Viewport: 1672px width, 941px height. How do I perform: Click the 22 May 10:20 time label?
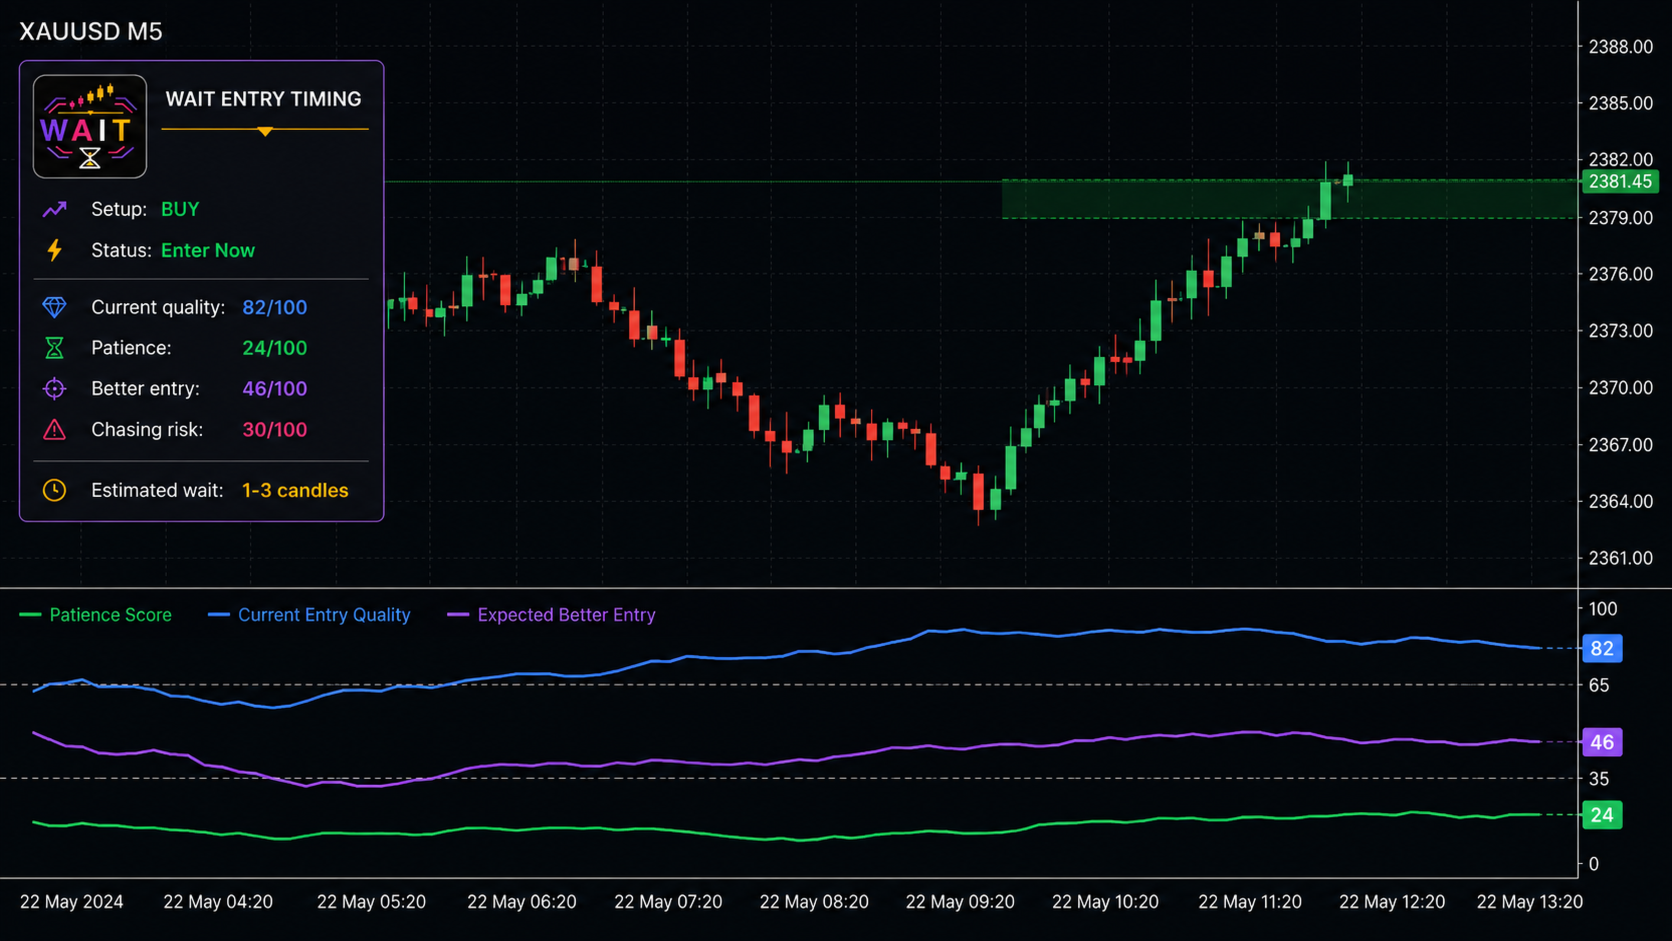(1105, 902)
